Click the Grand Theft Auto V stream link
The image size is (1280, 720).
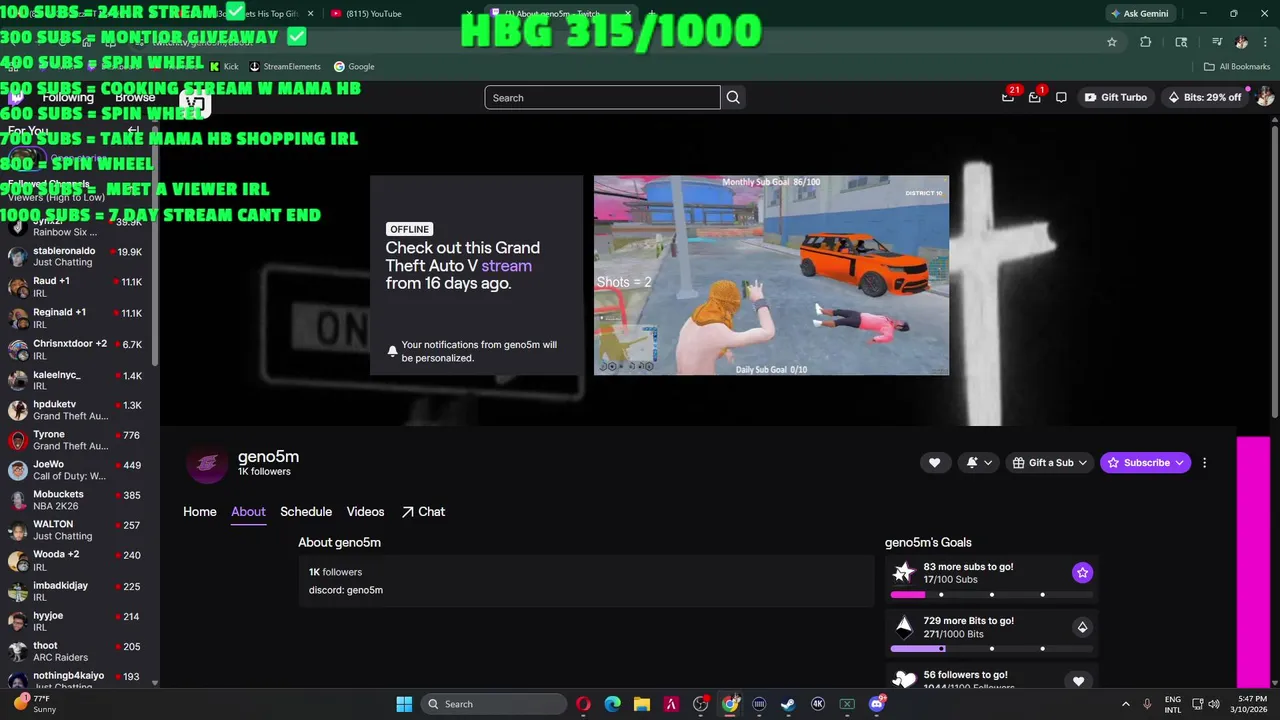click(506, 265)
